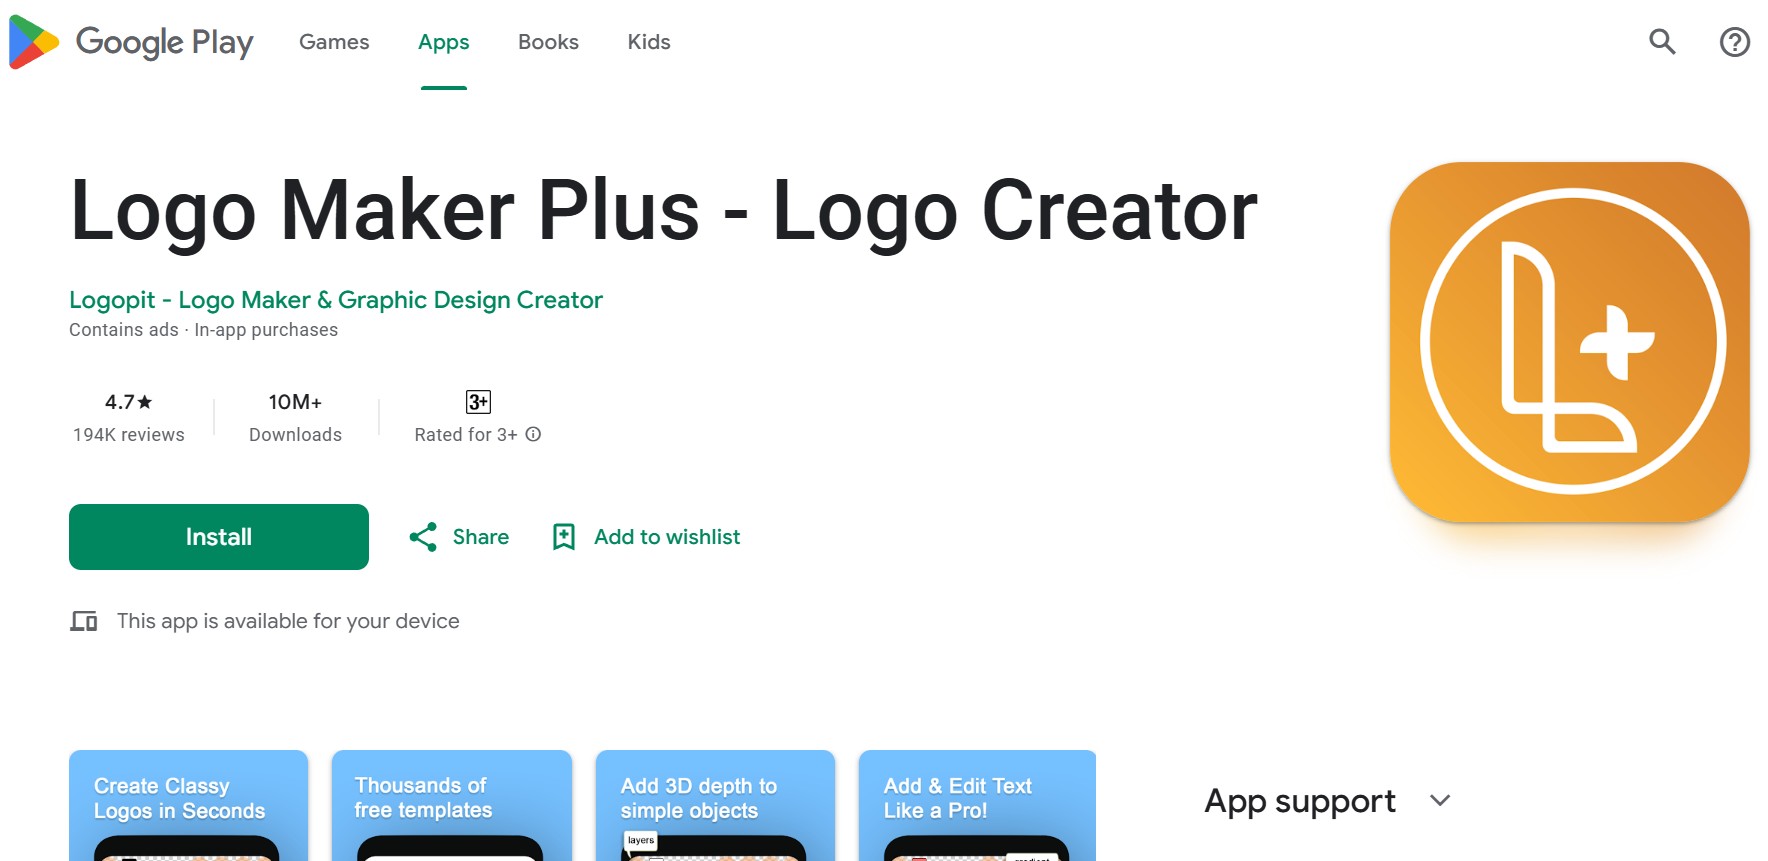Go to the Books tab
Screen dimensions: 1768x861
pos(548,42)
